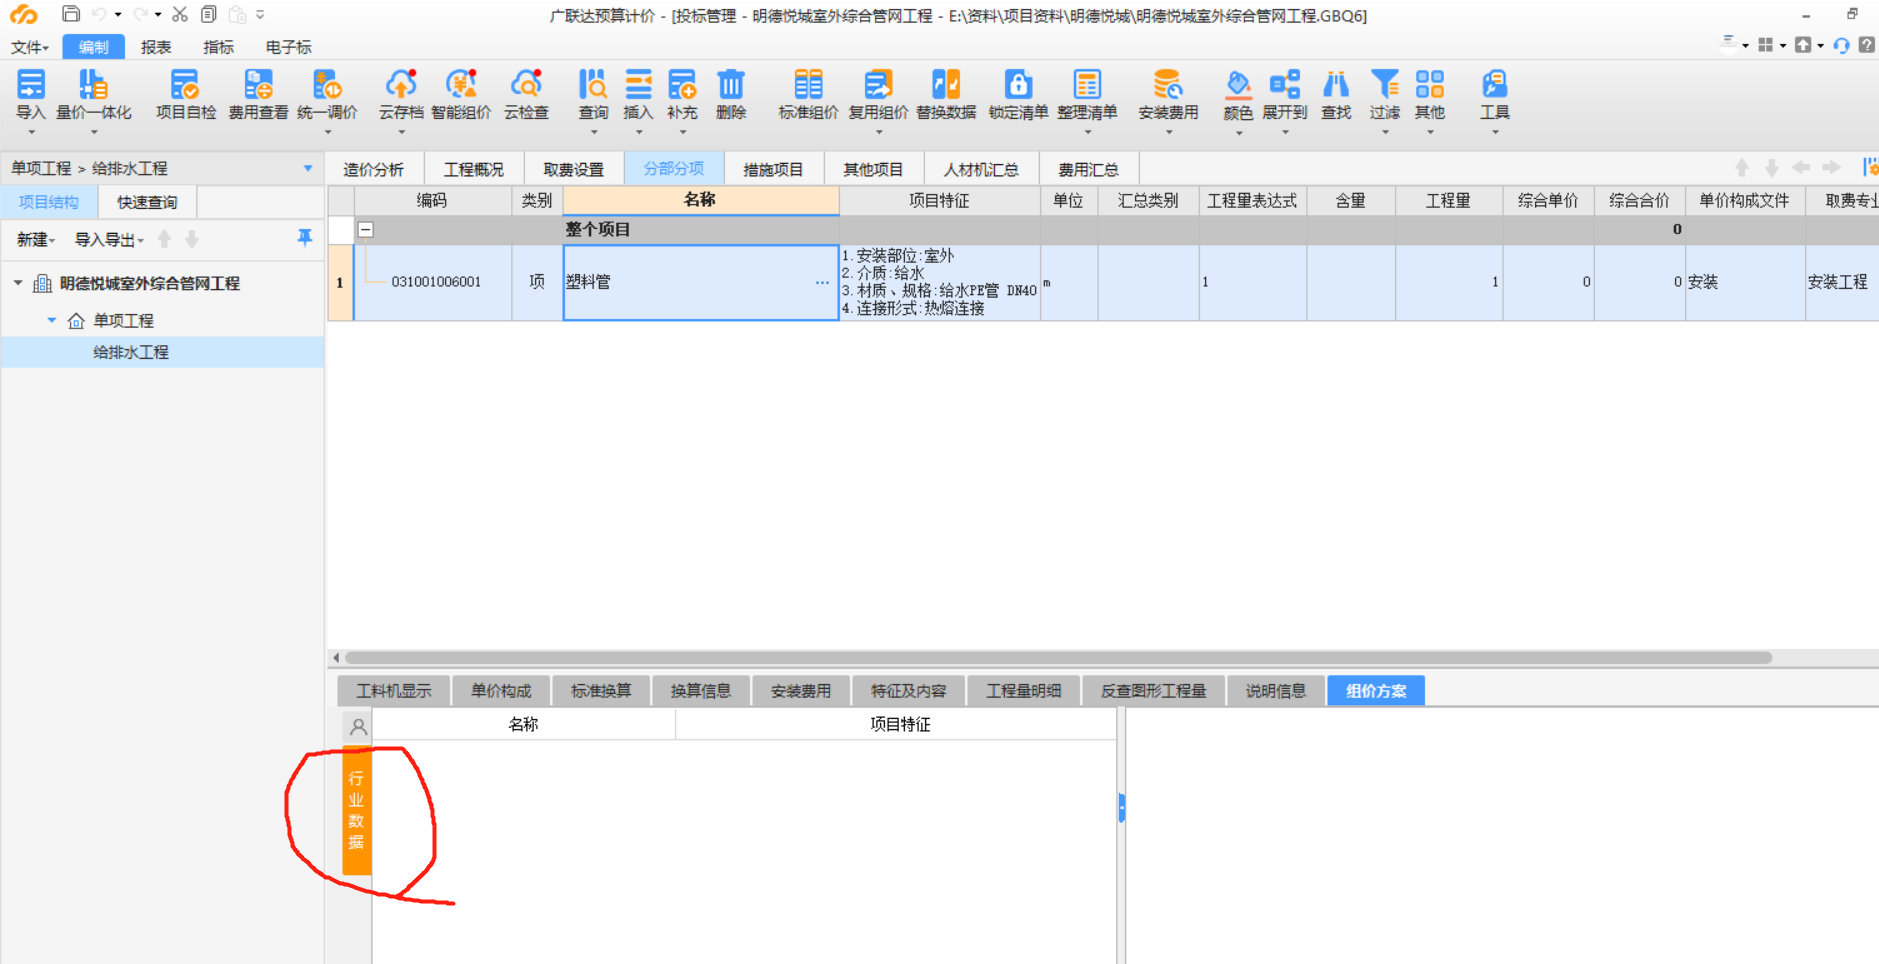
Task: Open the 导入 dropdown arrow
Action: pyautogui.click(x=30, y=132)
